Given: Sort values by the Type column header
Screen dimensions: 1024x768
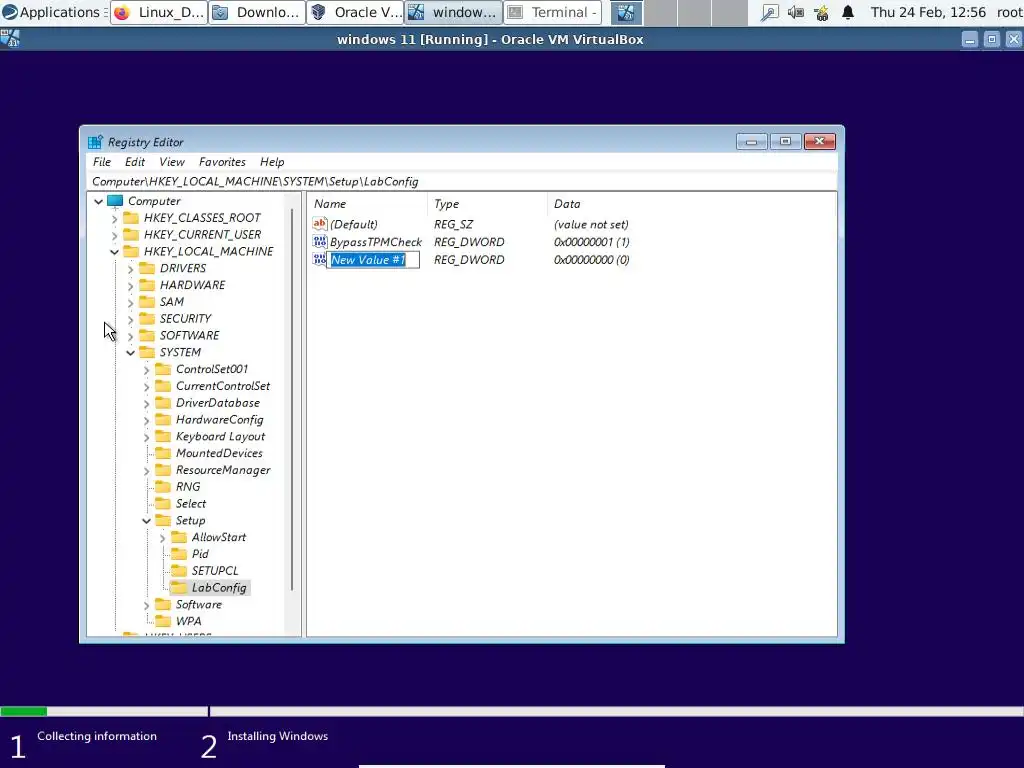Looking at the screenshot, I should (x=487, y=204).
